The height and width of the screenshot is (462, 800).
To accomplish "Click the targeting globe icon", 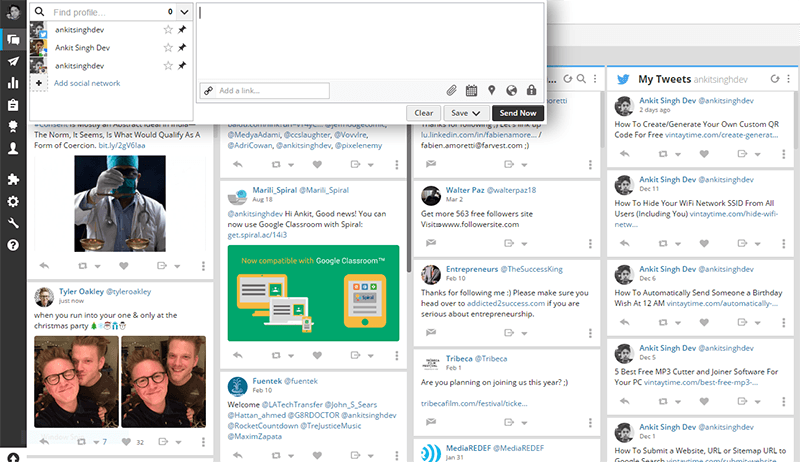I will [511, 90].
